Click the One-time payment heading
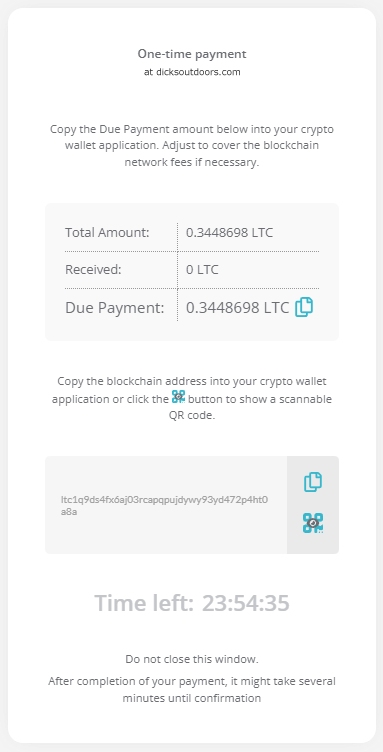Viewport: 383px width, 752px height. tap(192, 54)
